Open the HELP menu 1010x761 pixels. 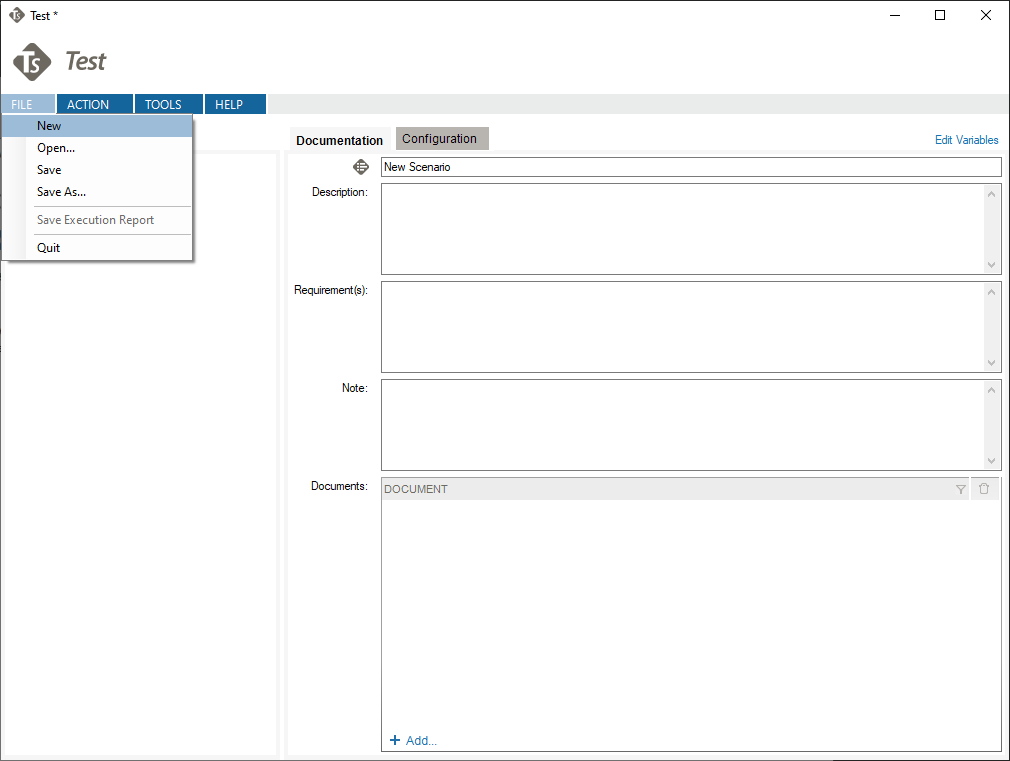point(229,103)
